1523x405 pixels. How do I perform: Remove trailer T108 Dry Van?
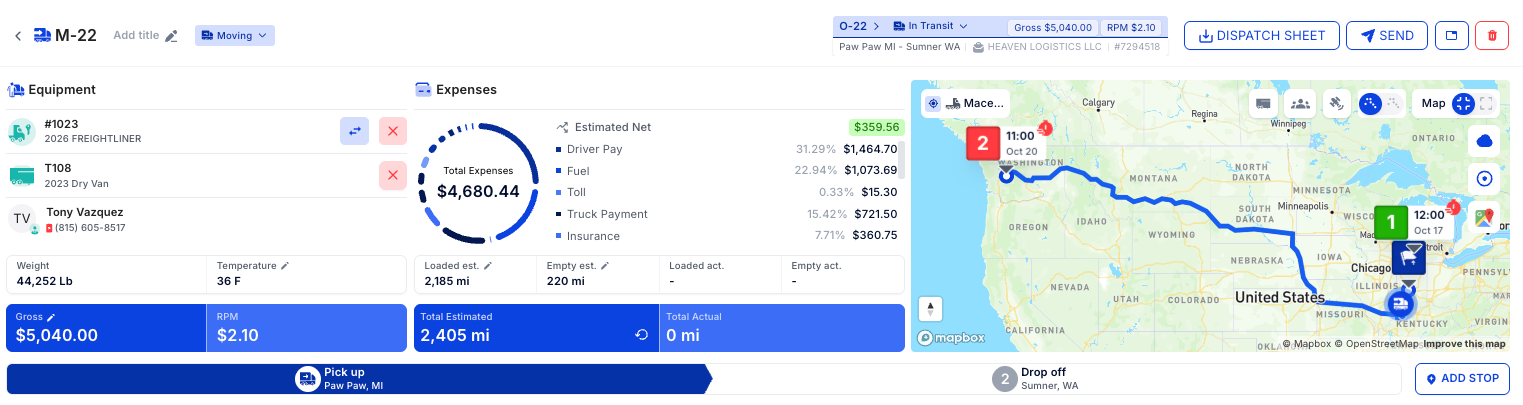[393, 176]
